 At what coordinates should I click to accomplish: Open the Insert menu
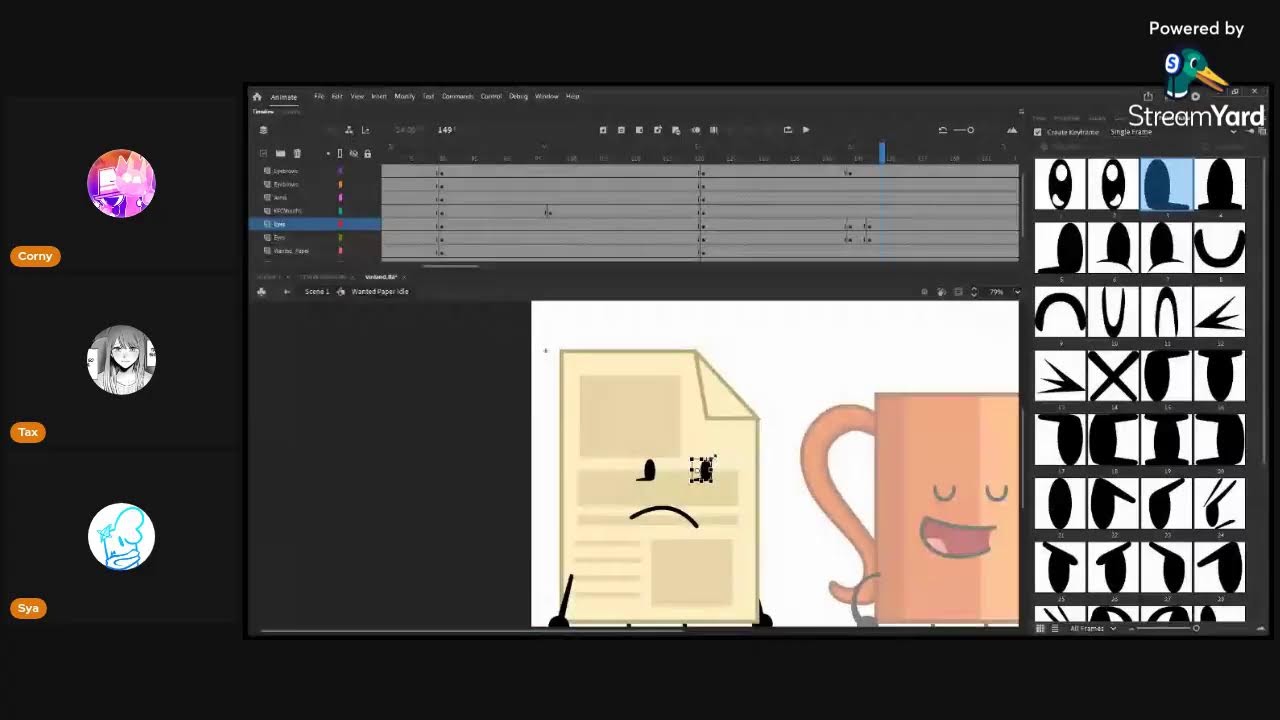(x=379, y=97)
